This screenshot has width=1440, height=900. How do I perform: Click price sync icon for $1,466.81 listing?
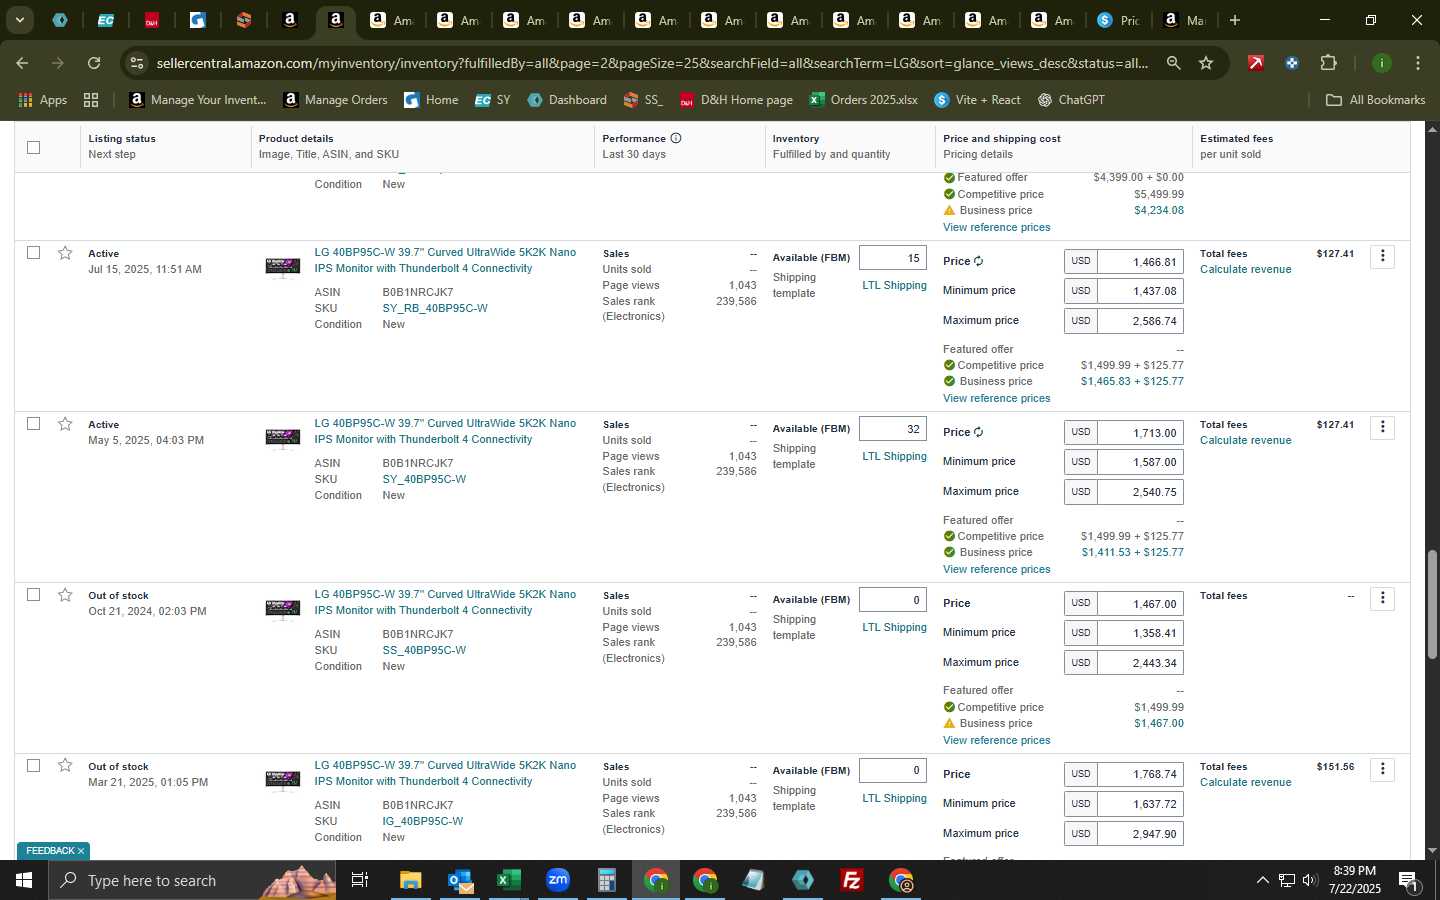978,261
